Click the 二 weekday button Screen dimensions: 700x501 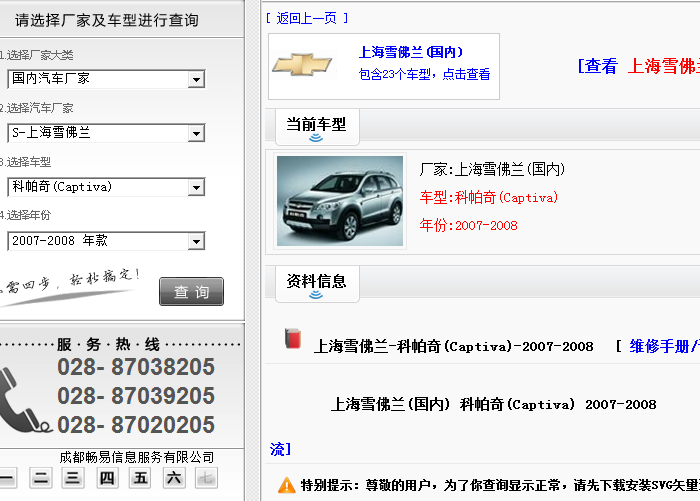pos(41,478)
